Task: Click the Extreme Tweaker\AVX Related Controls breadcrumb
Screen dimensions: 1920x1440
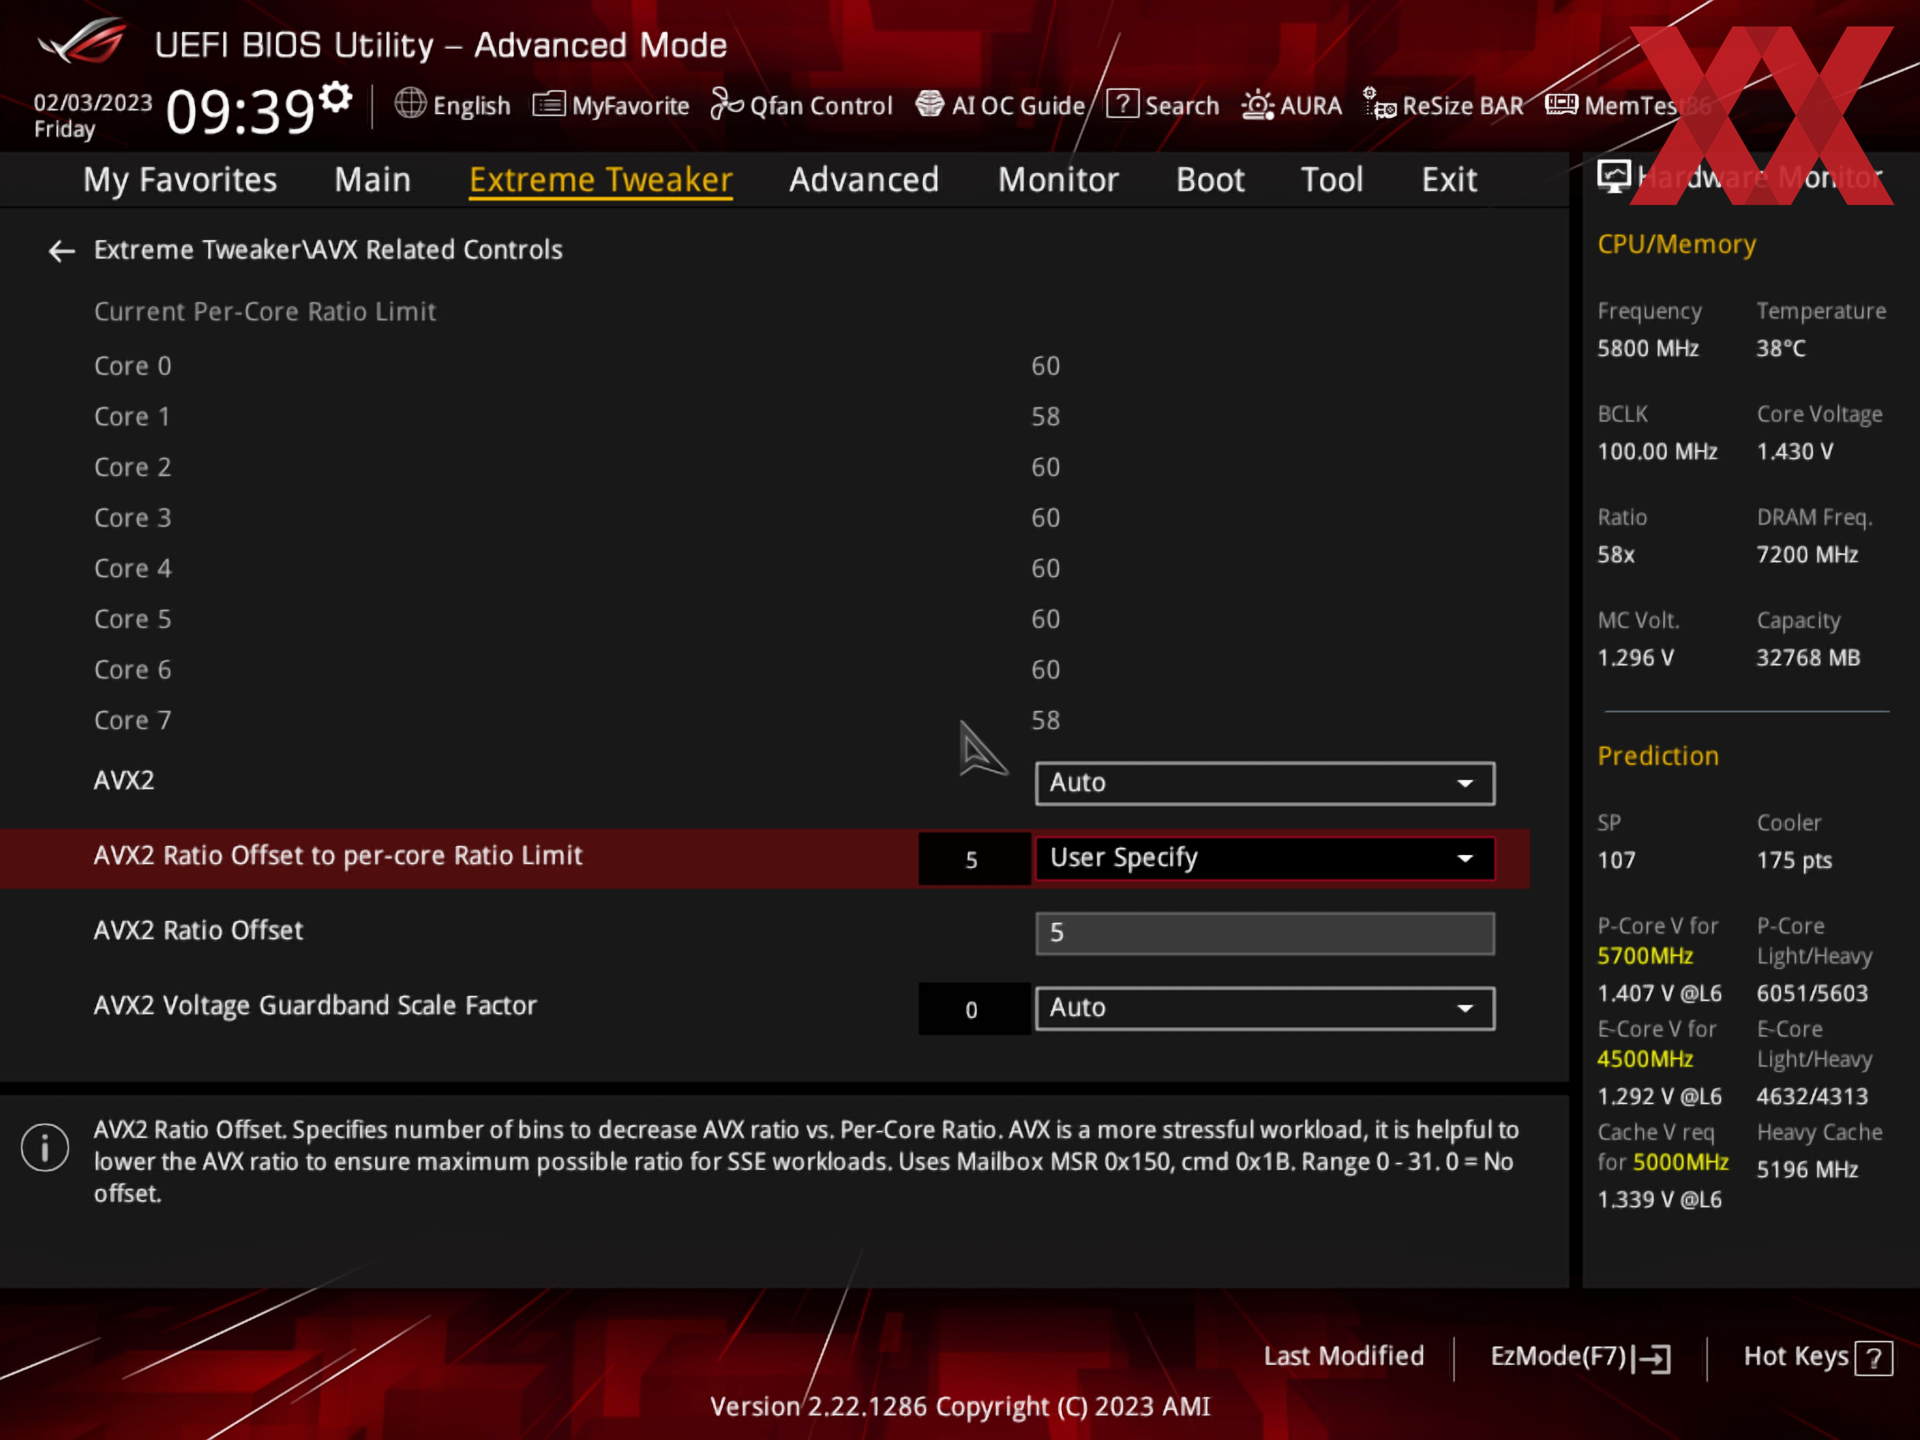Action: (x=328, y=250)
